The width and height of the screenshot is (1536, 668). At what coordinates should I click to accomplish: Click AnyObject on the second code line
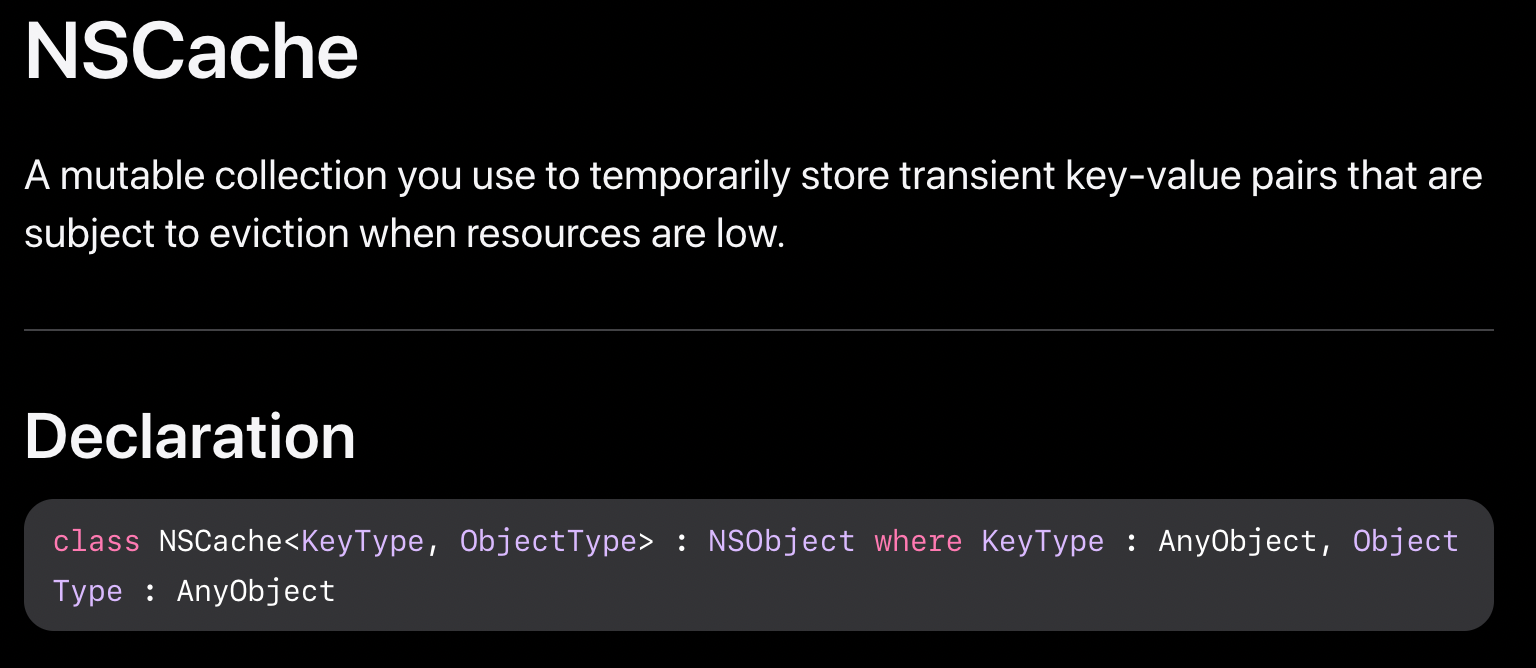pyautogui.click(x=255, y=591)
